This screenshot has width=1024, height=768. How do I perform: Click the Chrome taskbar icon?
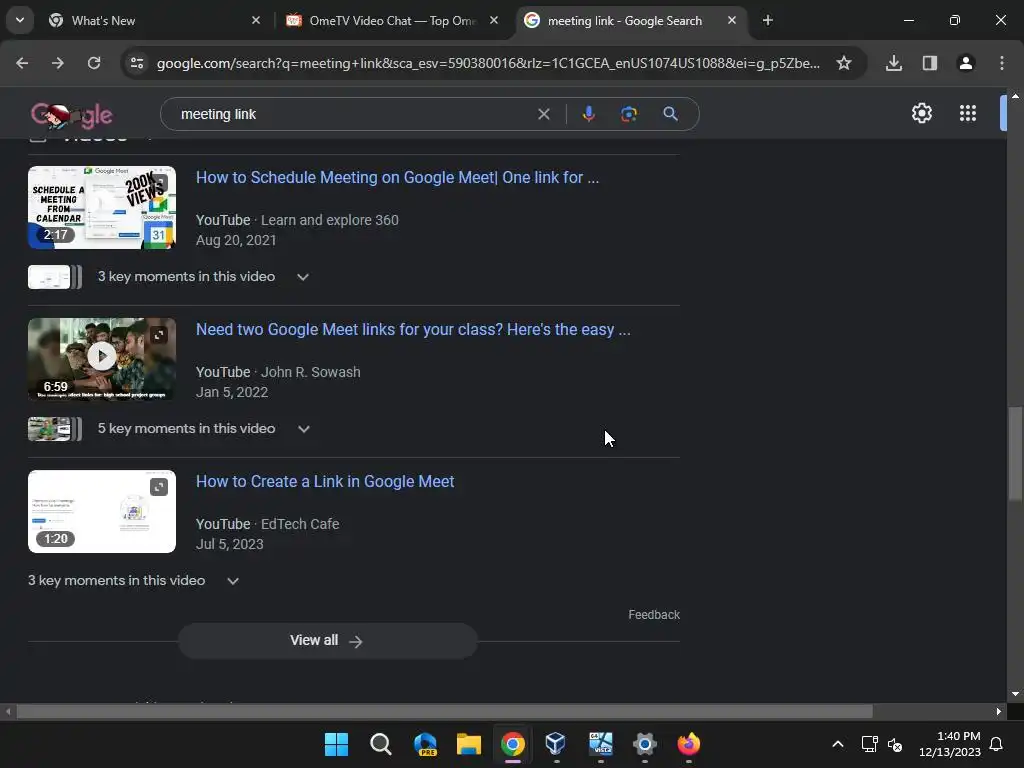tap(513, 744)
